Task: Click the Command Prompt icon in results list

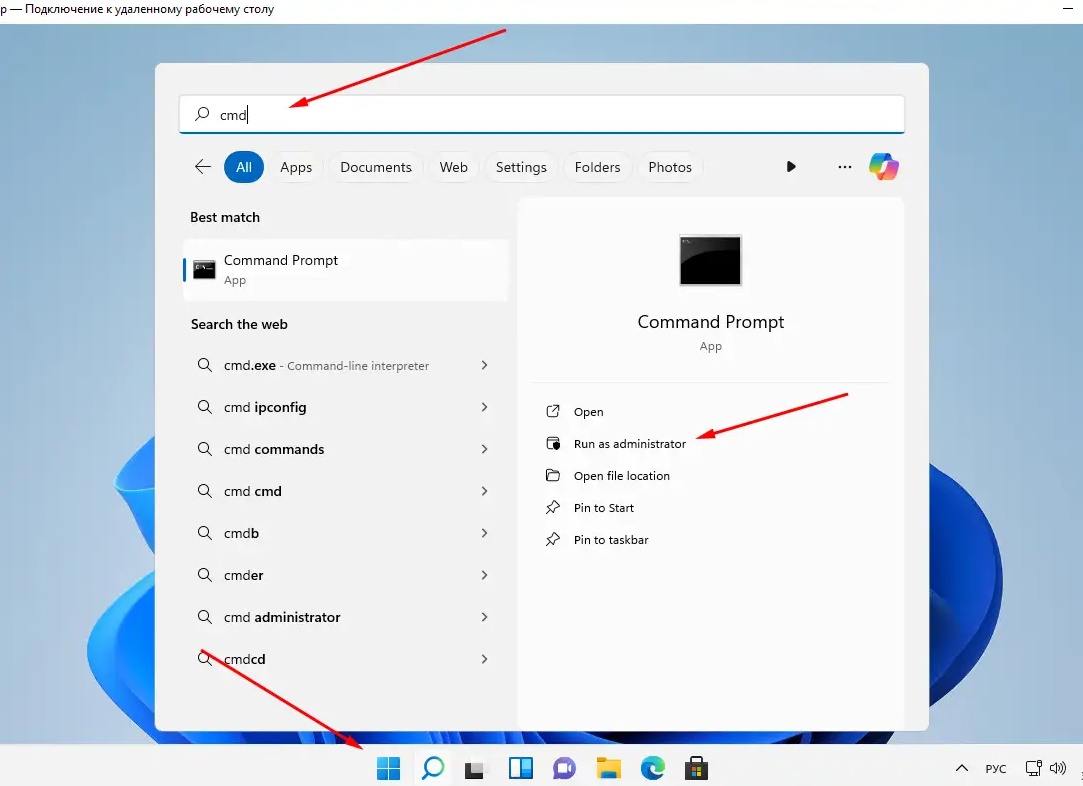Action: pos(204,269)
